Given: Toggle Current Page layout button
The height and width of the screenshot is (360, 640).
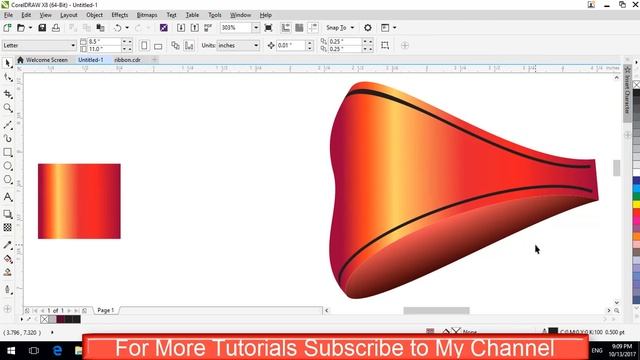Looking at the screenshot, I should tap(189, 45).
